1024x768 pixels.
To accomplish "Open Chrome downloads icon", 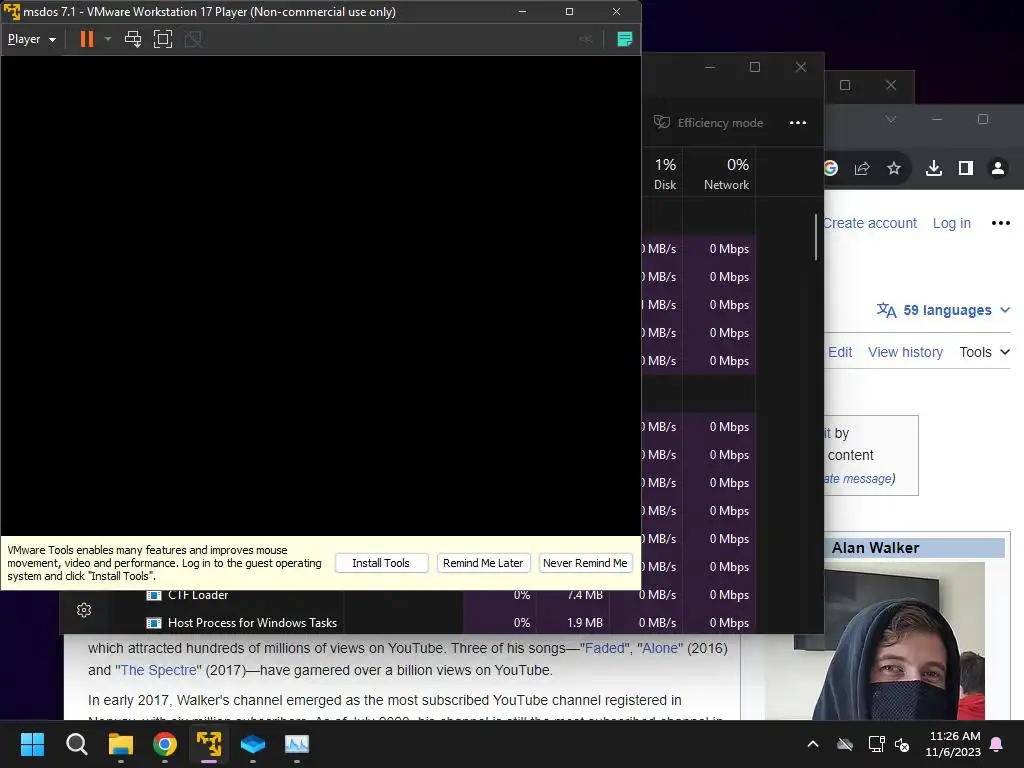I will pyautogui.click(x=934, y=168).
